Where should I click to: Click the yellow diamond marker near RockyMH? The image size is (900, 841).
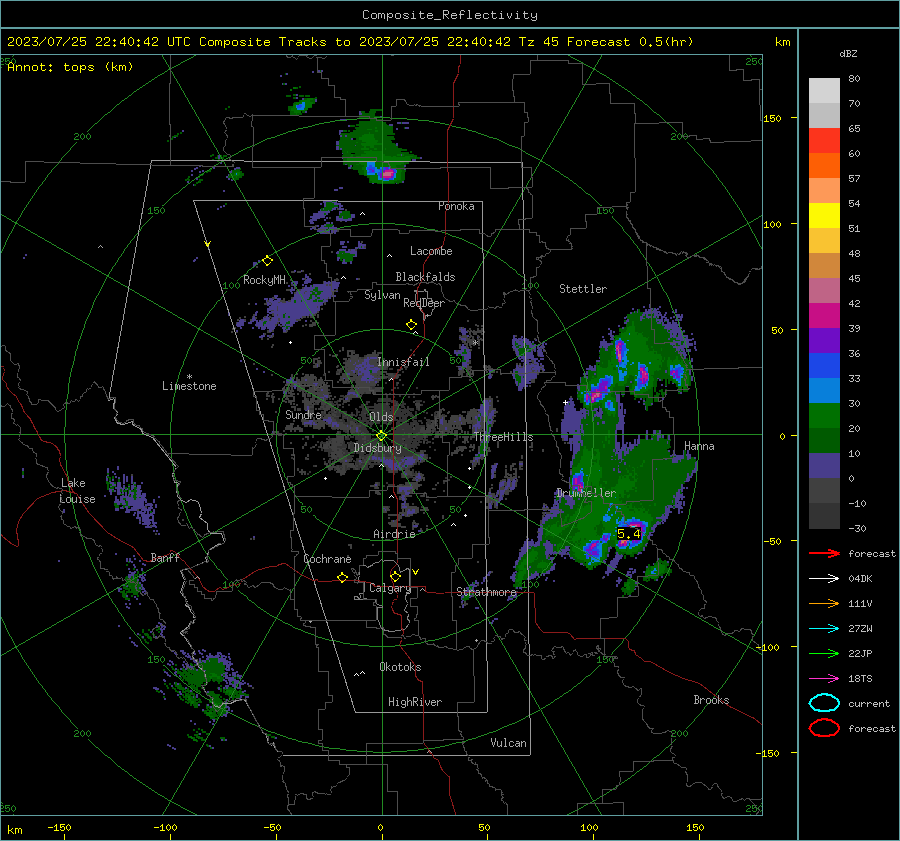(267, 261)
